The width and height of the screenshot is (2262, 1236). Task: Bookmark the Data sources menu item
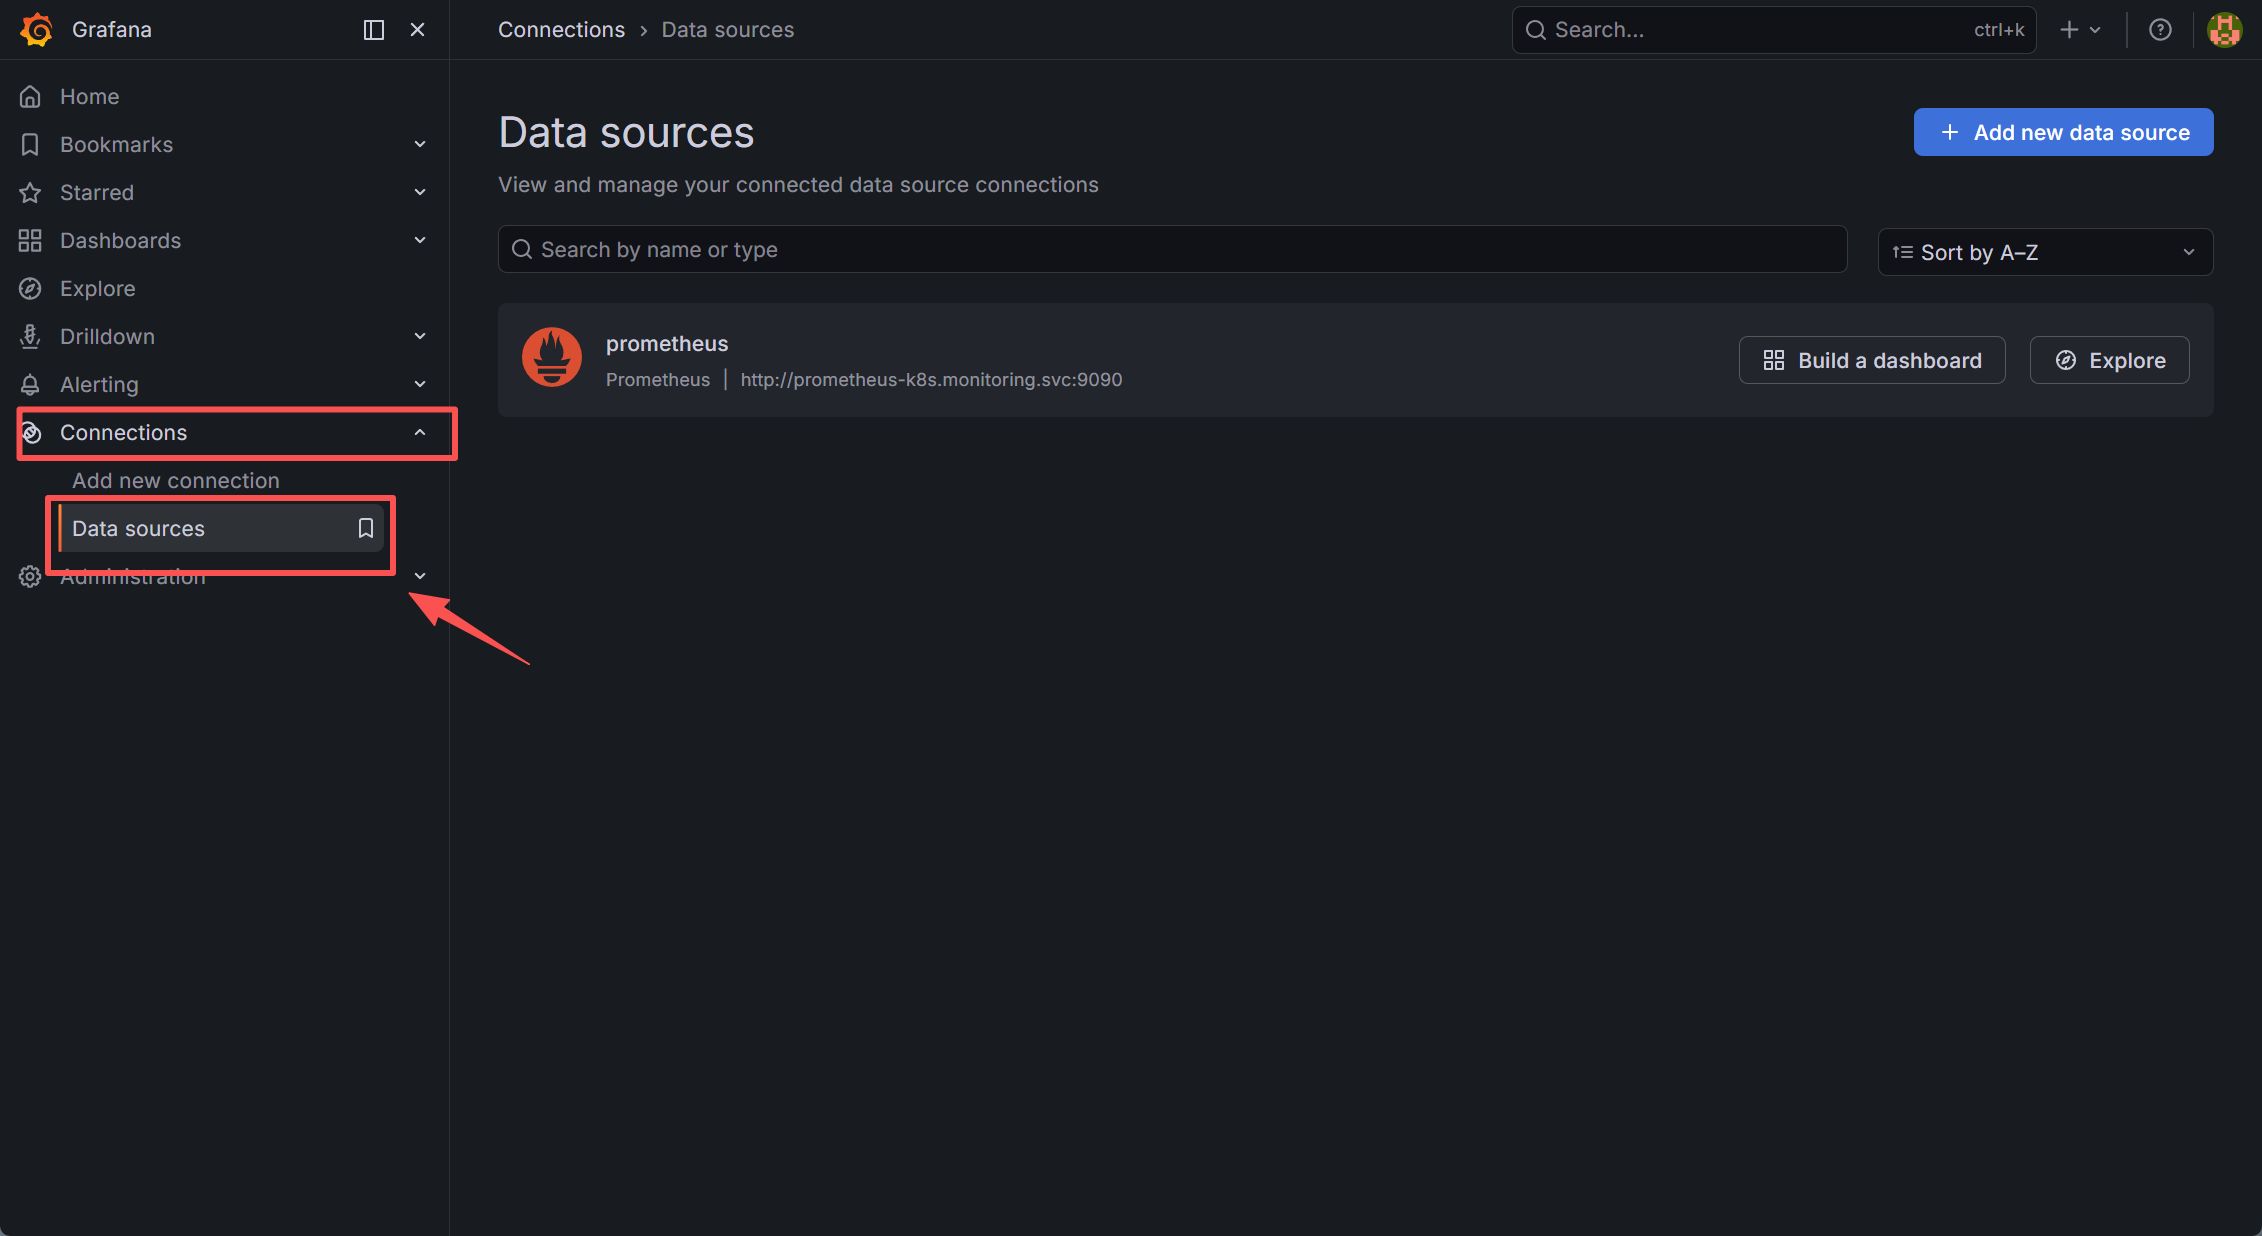pos(366,528)
